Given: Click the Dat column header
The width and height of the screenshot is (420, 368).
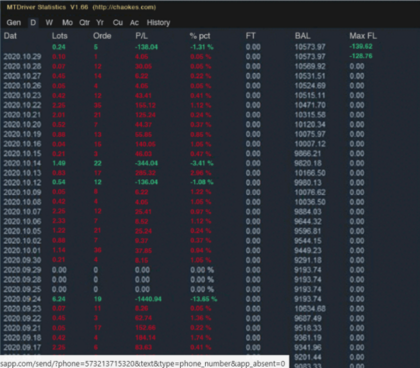Looking at the screenshot, I should [x=10, y=36].
